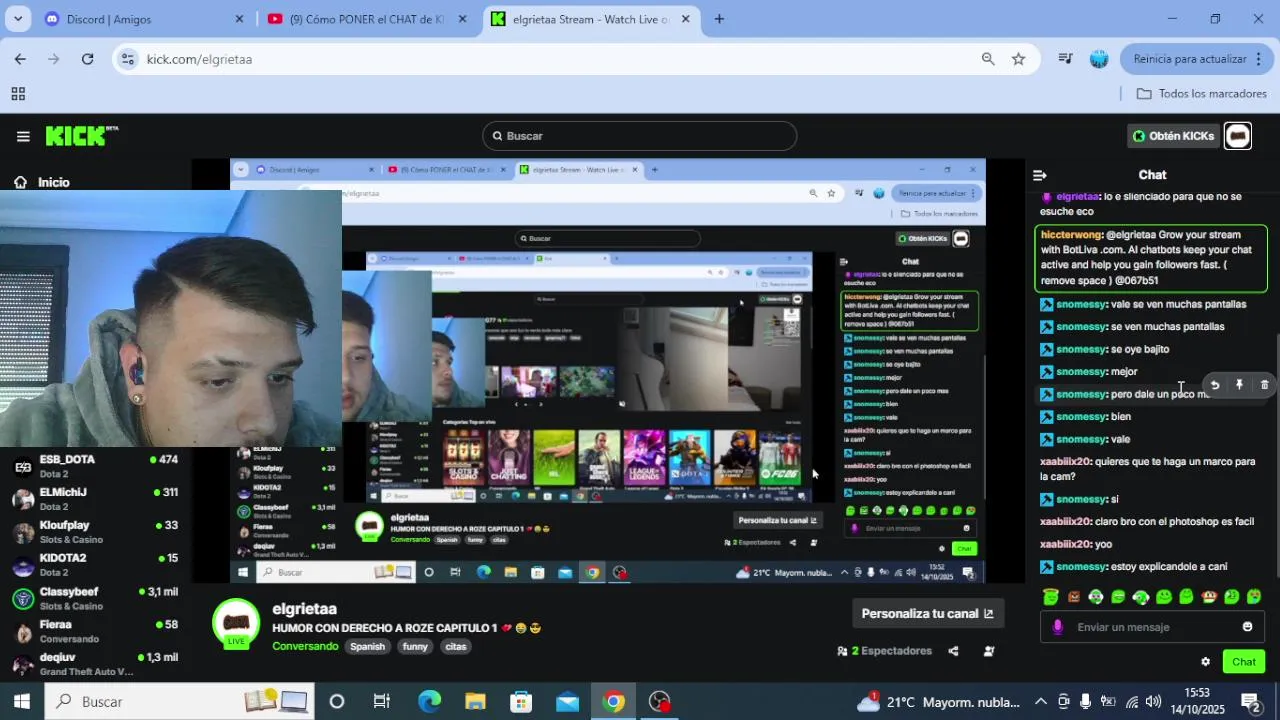Go to Inicio in the sidebar
Image resolution: width=1280 pixels, height=720 pixels.
click(42, 182)
